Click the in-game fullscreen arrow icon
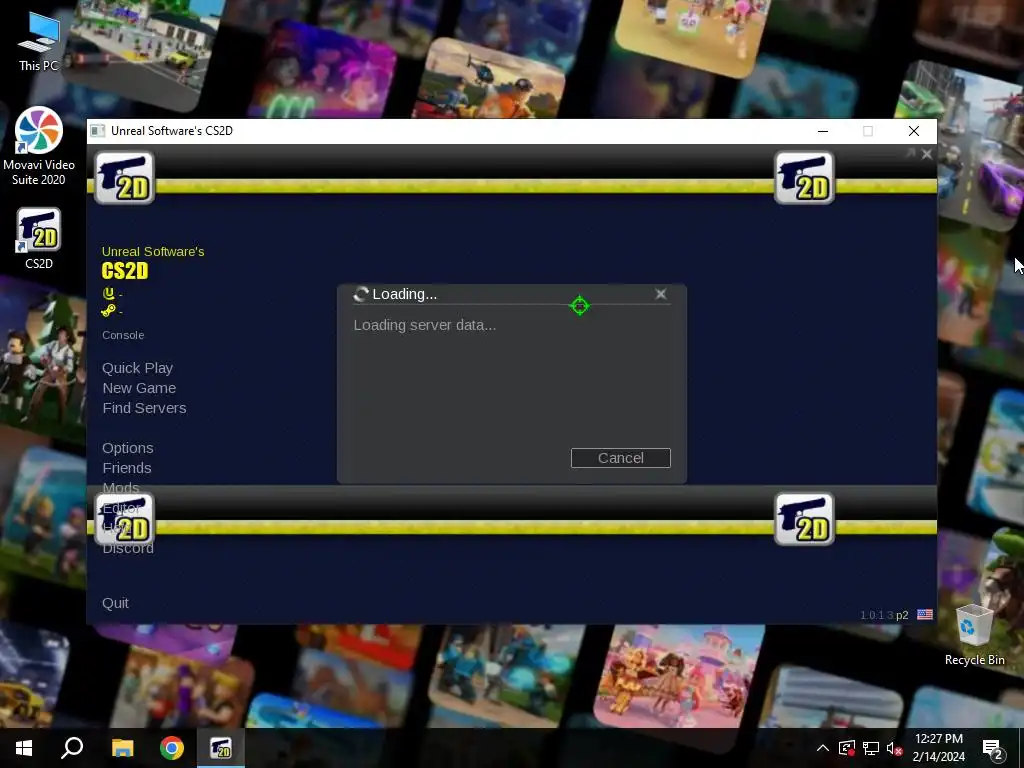Screen dimensions: 1024x768 click(911, 153)
